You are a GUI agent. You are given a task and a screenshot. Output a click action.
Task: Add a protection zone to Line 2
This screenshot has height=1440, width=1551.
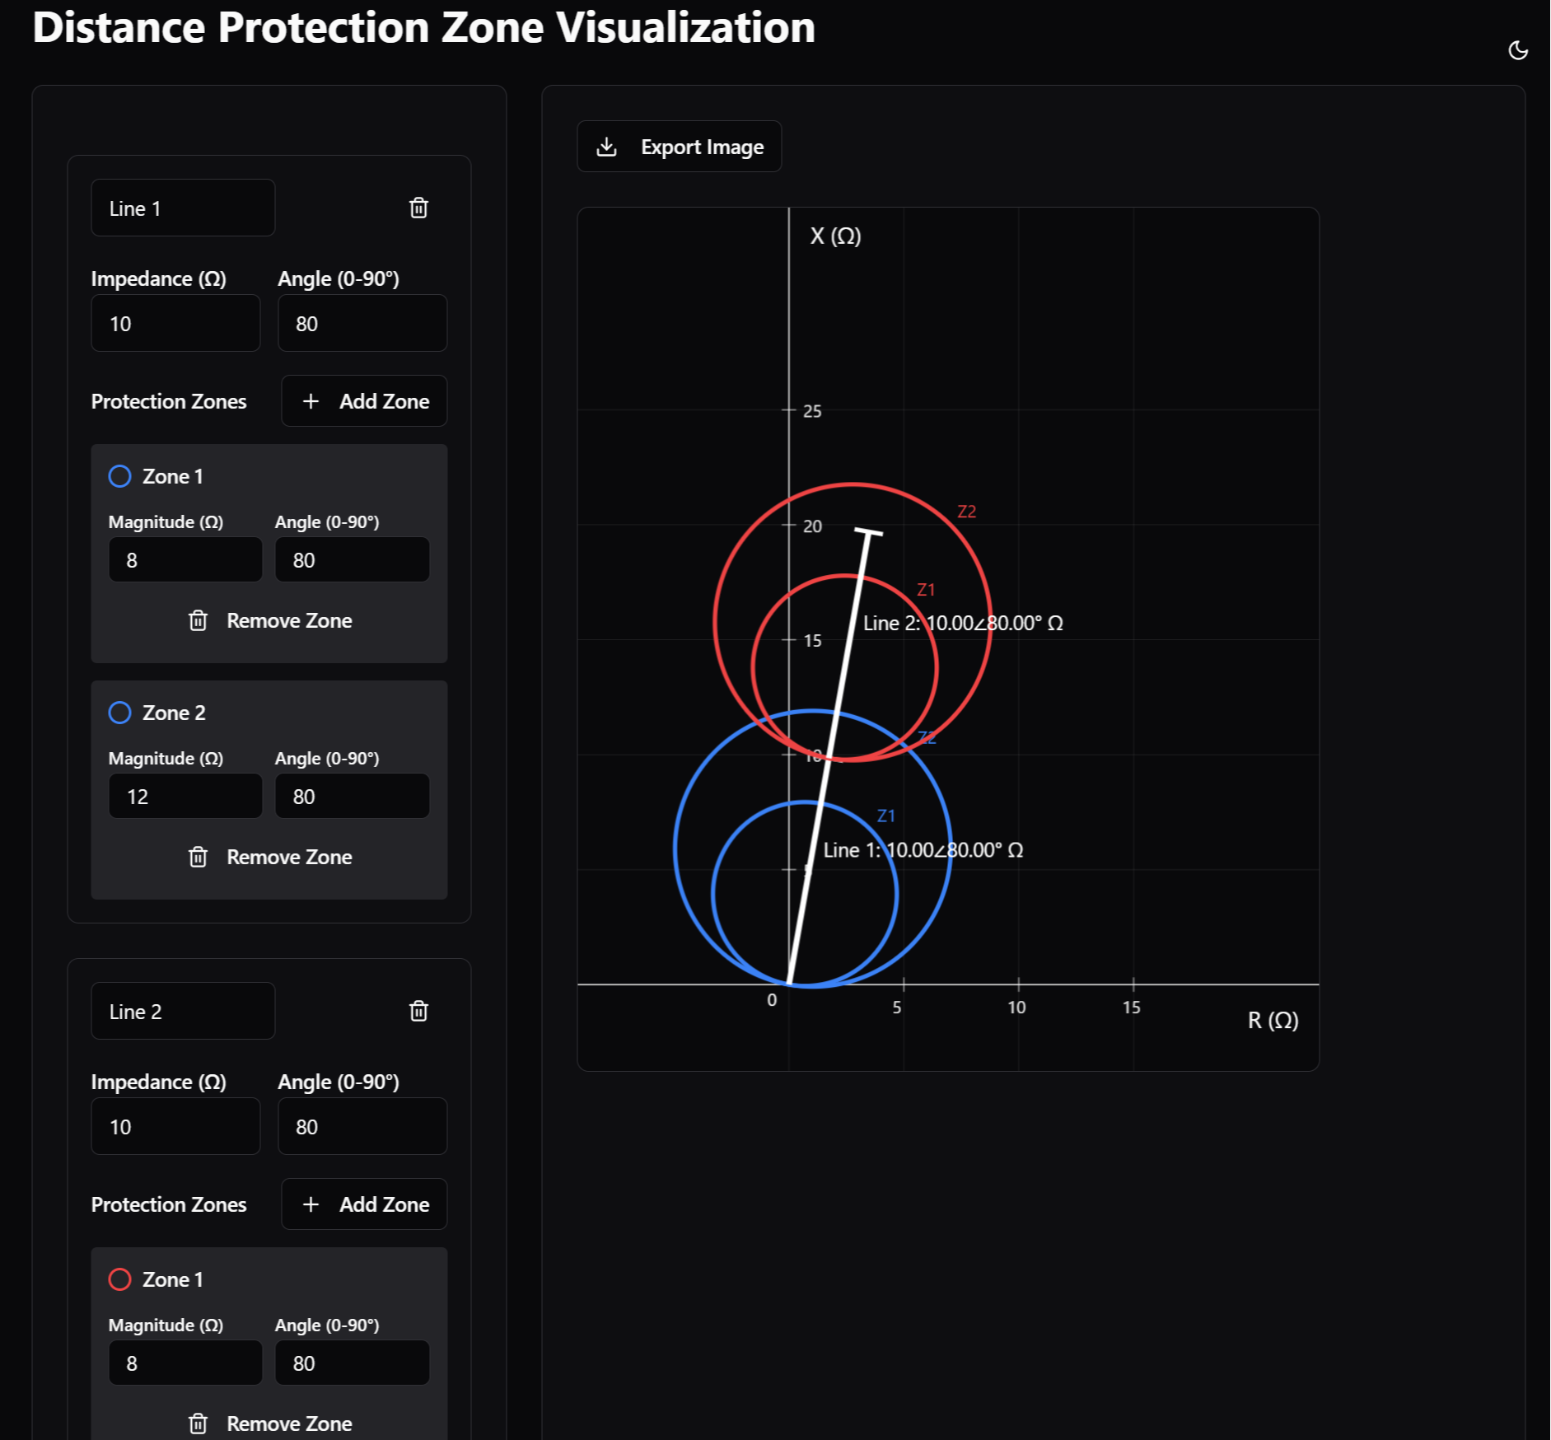[364, 1204]
